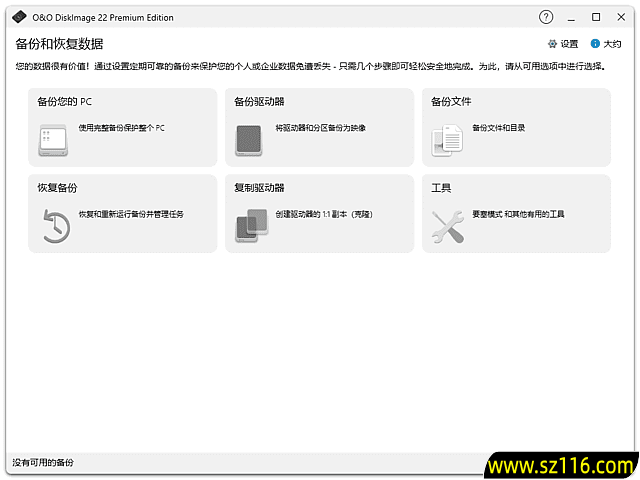Screen dimensions: 640x480
Task: Choose the 备份文件 tile heading
Action: 451,102
